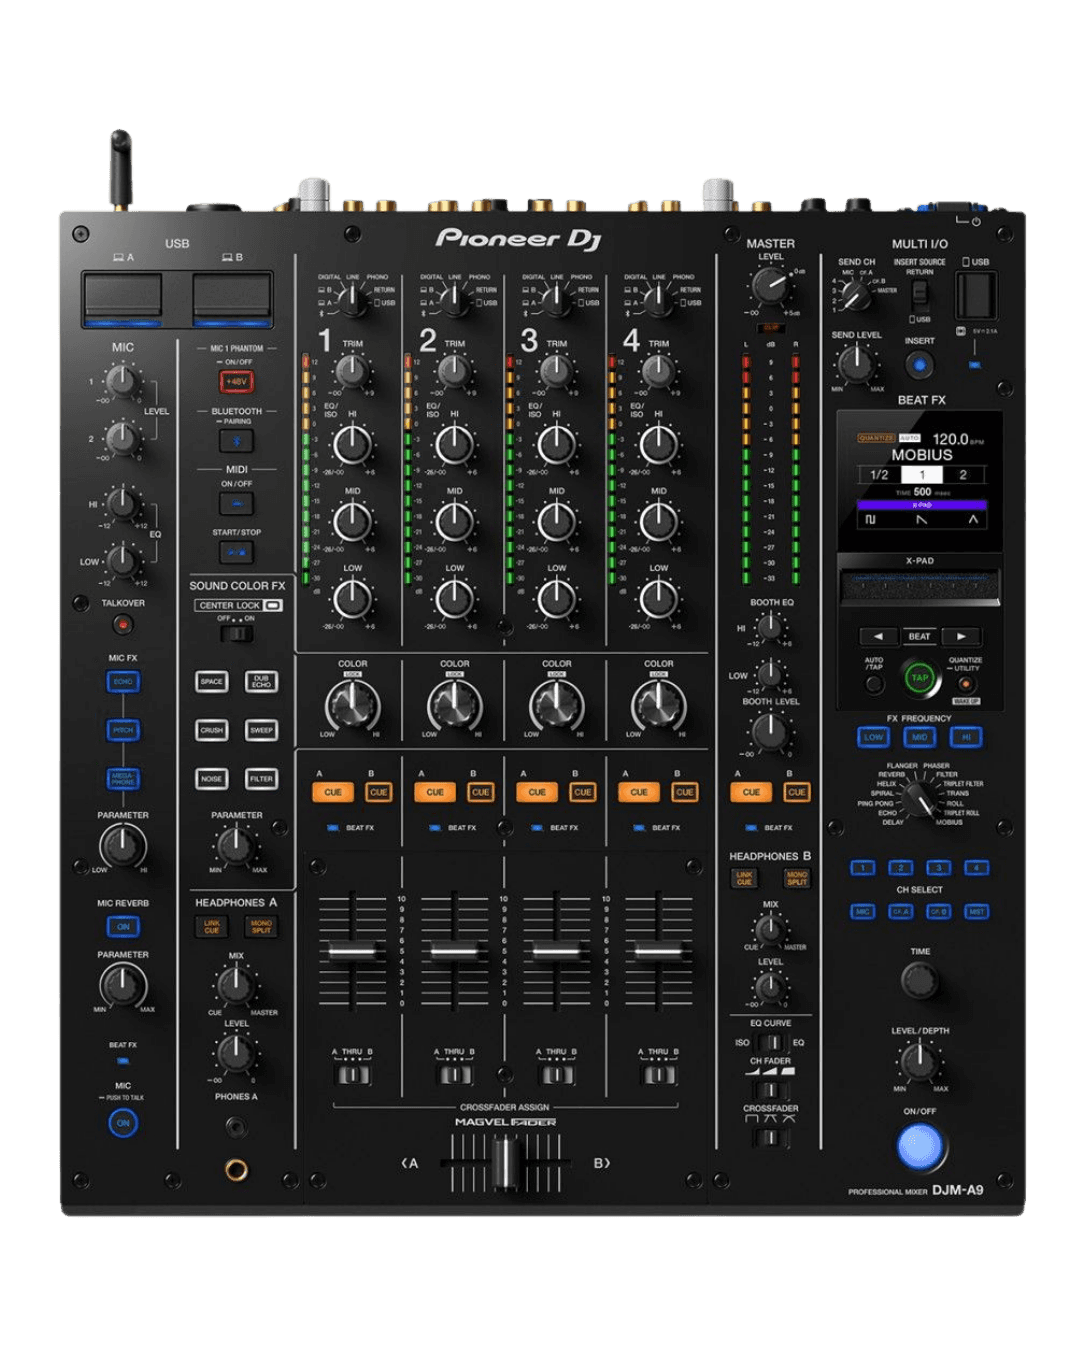Select the CRUSH sound color effect
1080x1350 pixels.
[211, 730]
